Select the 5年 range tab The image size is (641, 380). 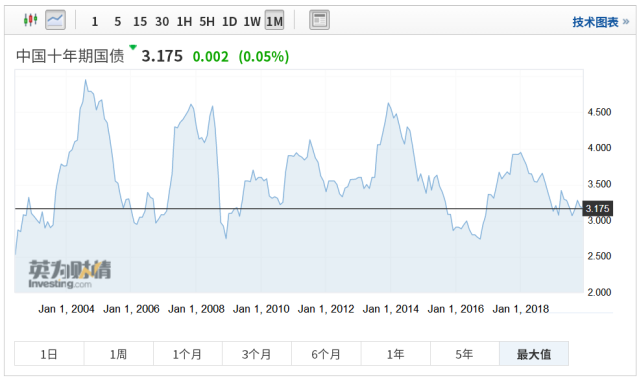click(x=464, y=354)
